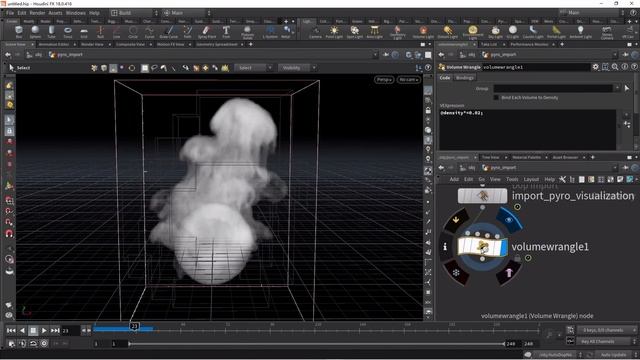This screenshot has height=360, width=640.
Task: Select the Sphere shelf tool
Action: [35, 32]
